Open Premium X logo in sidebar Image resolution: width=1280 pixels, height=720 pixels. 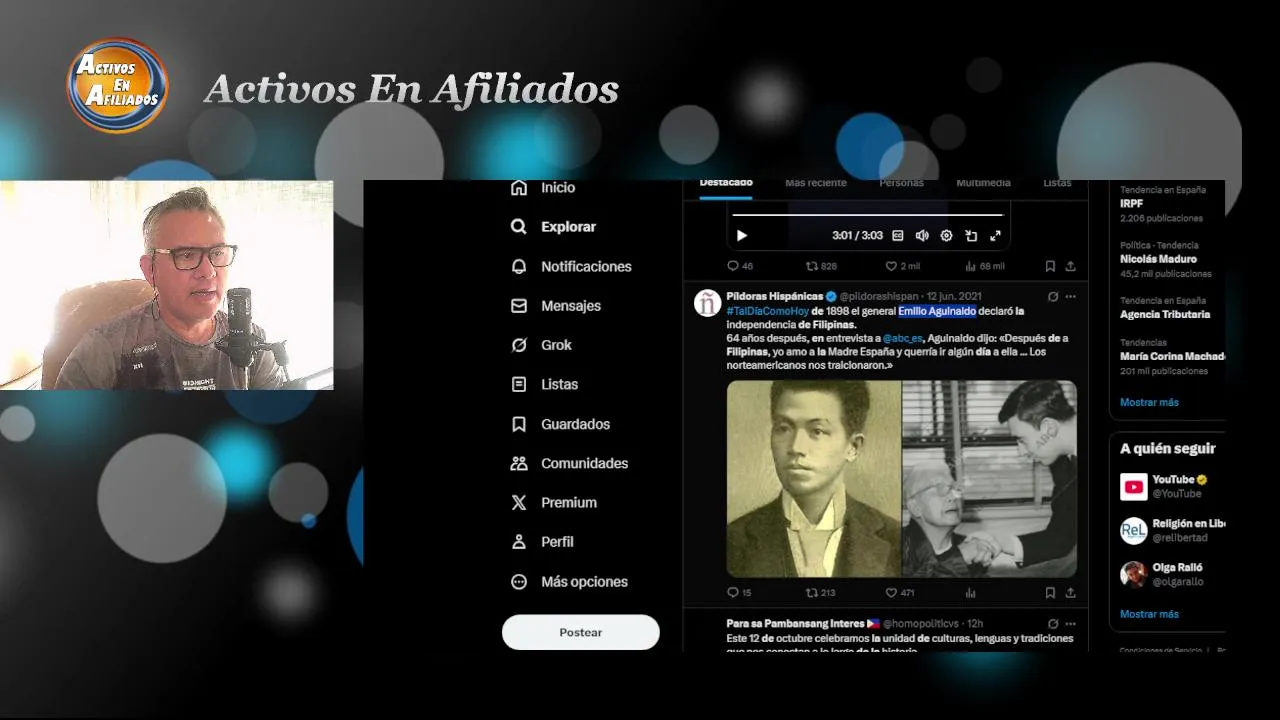[x=553, y=503]
